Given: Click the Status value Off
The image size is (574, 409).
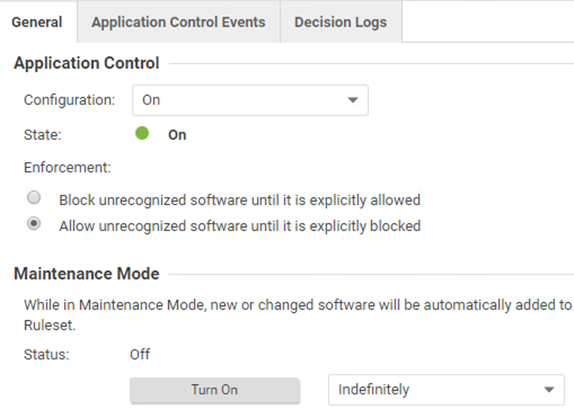Looking at the screenshot, I should coord(140,354).
